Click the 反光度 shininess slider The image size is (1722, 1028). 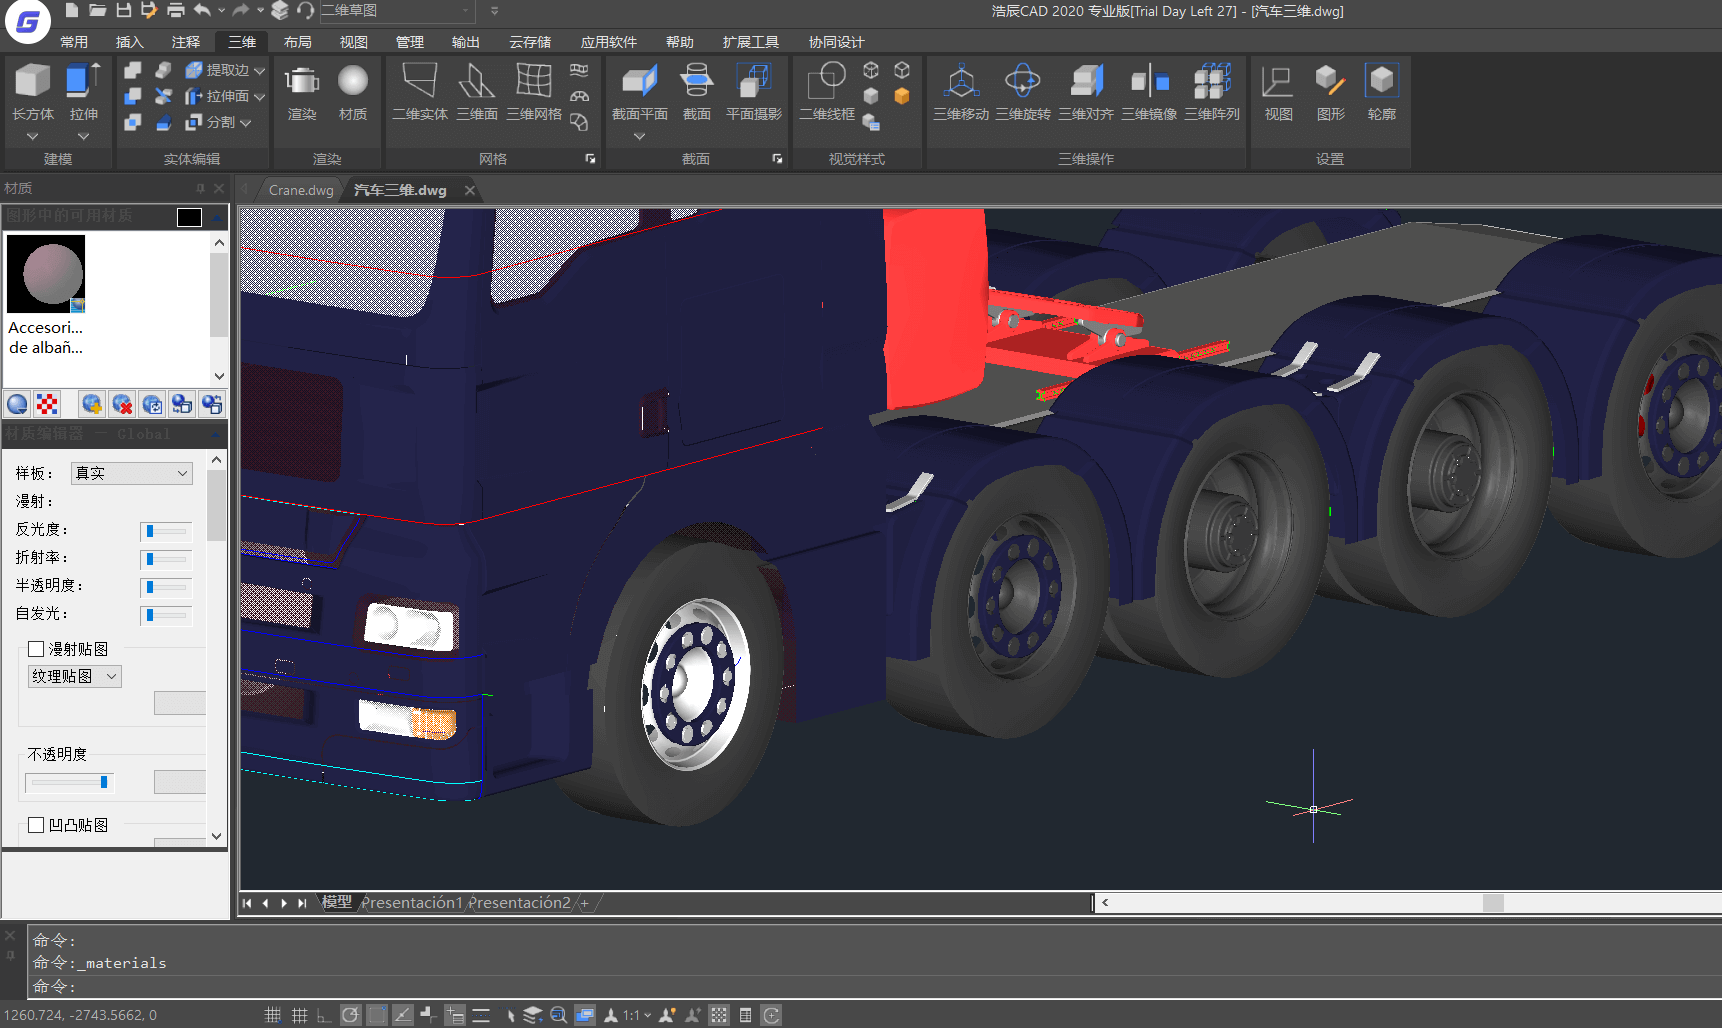[166, 531]
